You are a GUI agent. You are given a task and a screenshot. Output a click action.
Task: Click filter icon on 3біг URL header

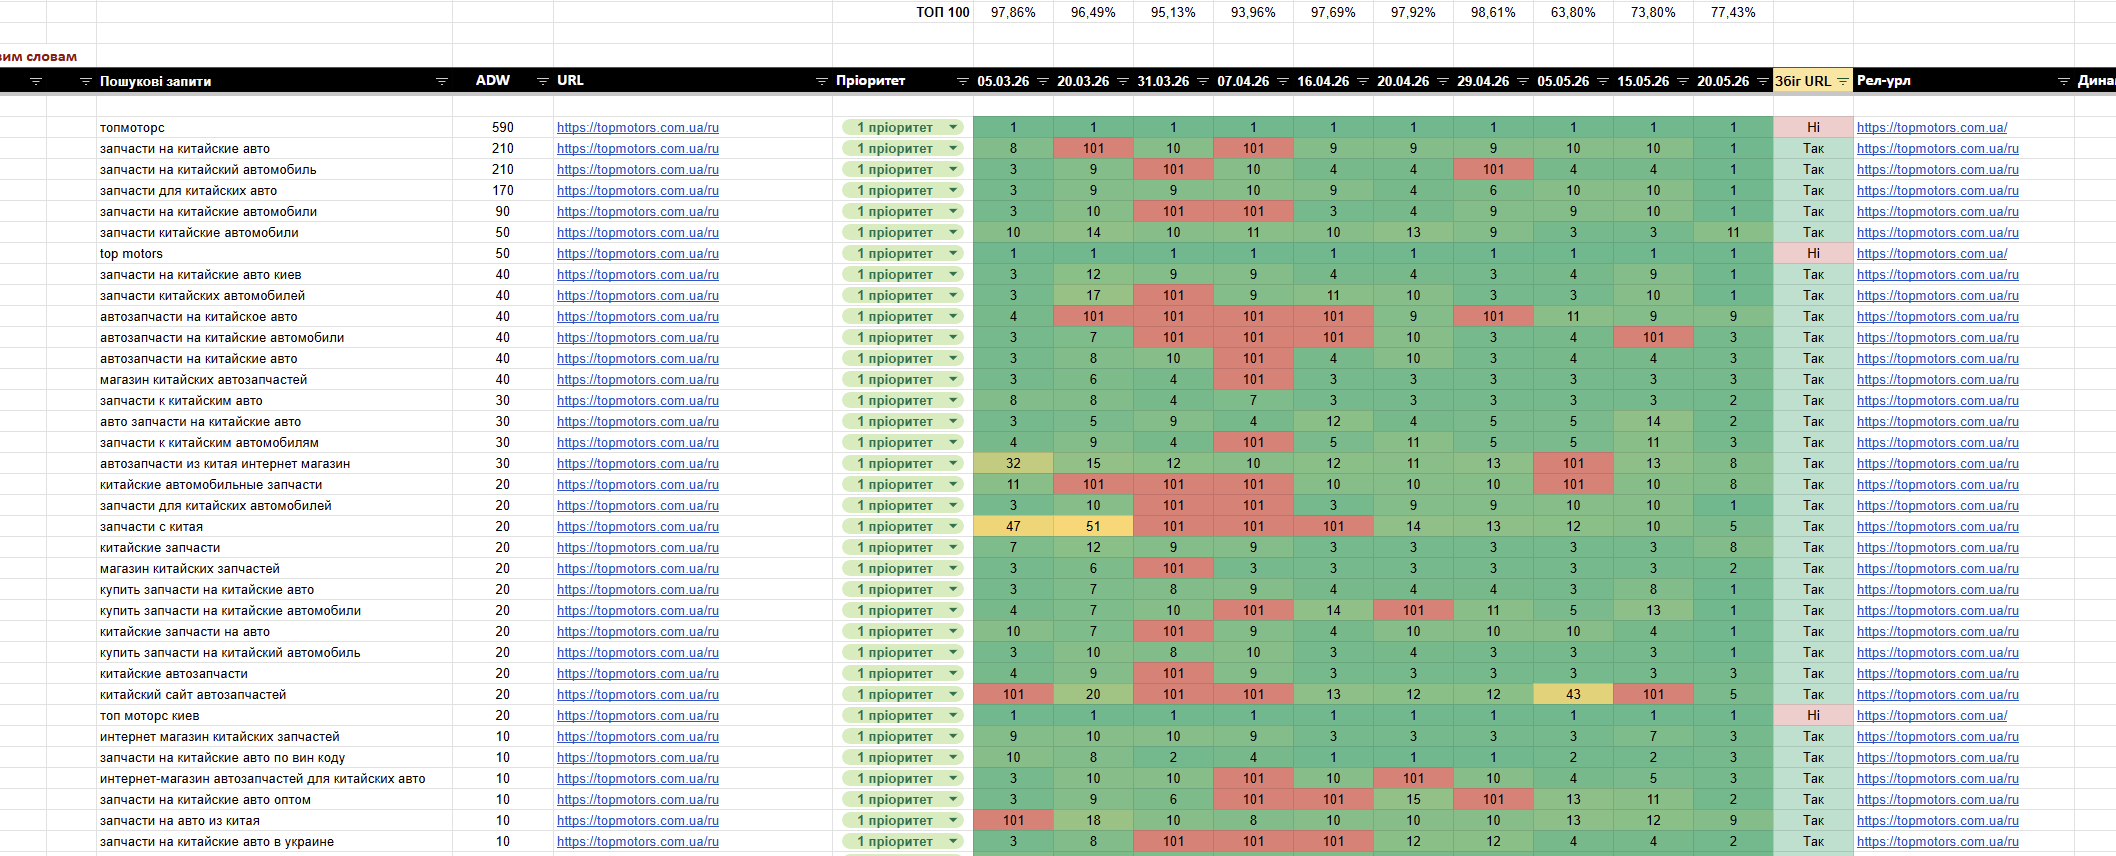pyautogui.click(x=1843, y=81)
